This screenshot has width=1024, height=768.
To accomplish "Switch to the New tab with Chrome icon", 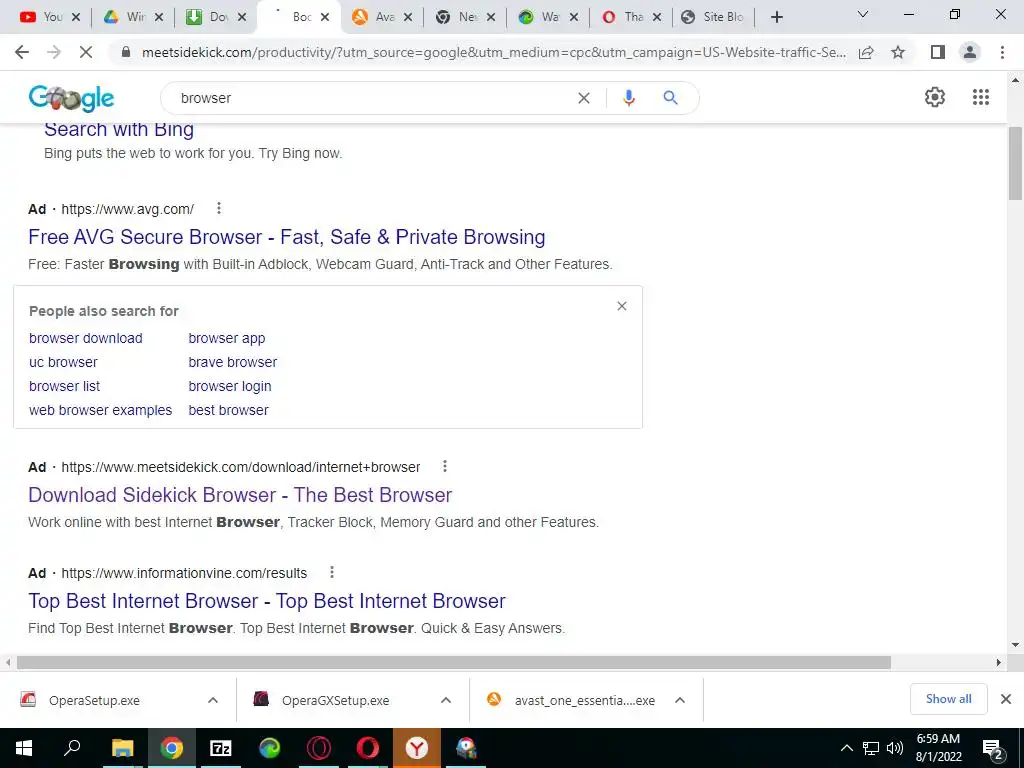I will coord(456,17).
